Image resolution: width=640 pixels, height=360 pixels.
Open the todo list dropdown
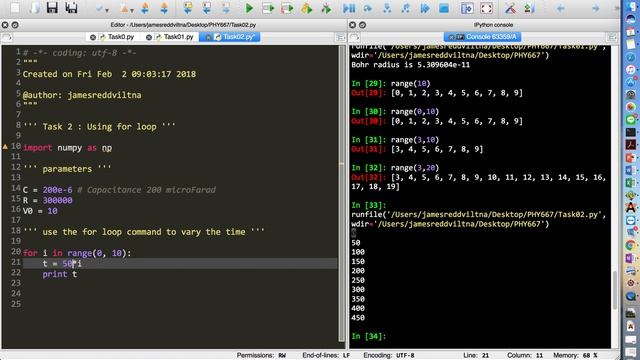[102, 8]
